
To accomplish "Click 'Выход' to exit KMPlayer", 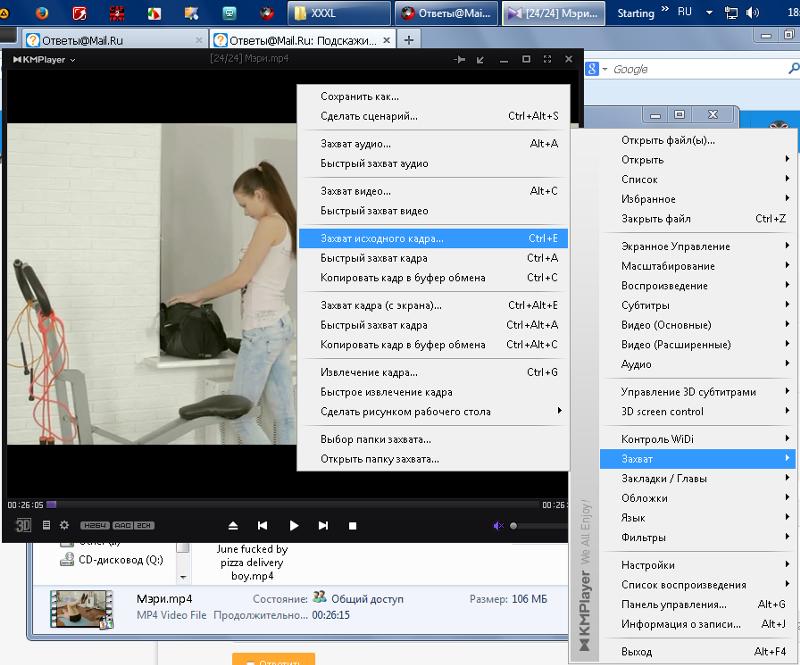I will pyautogui.click(x=697, y=652).
